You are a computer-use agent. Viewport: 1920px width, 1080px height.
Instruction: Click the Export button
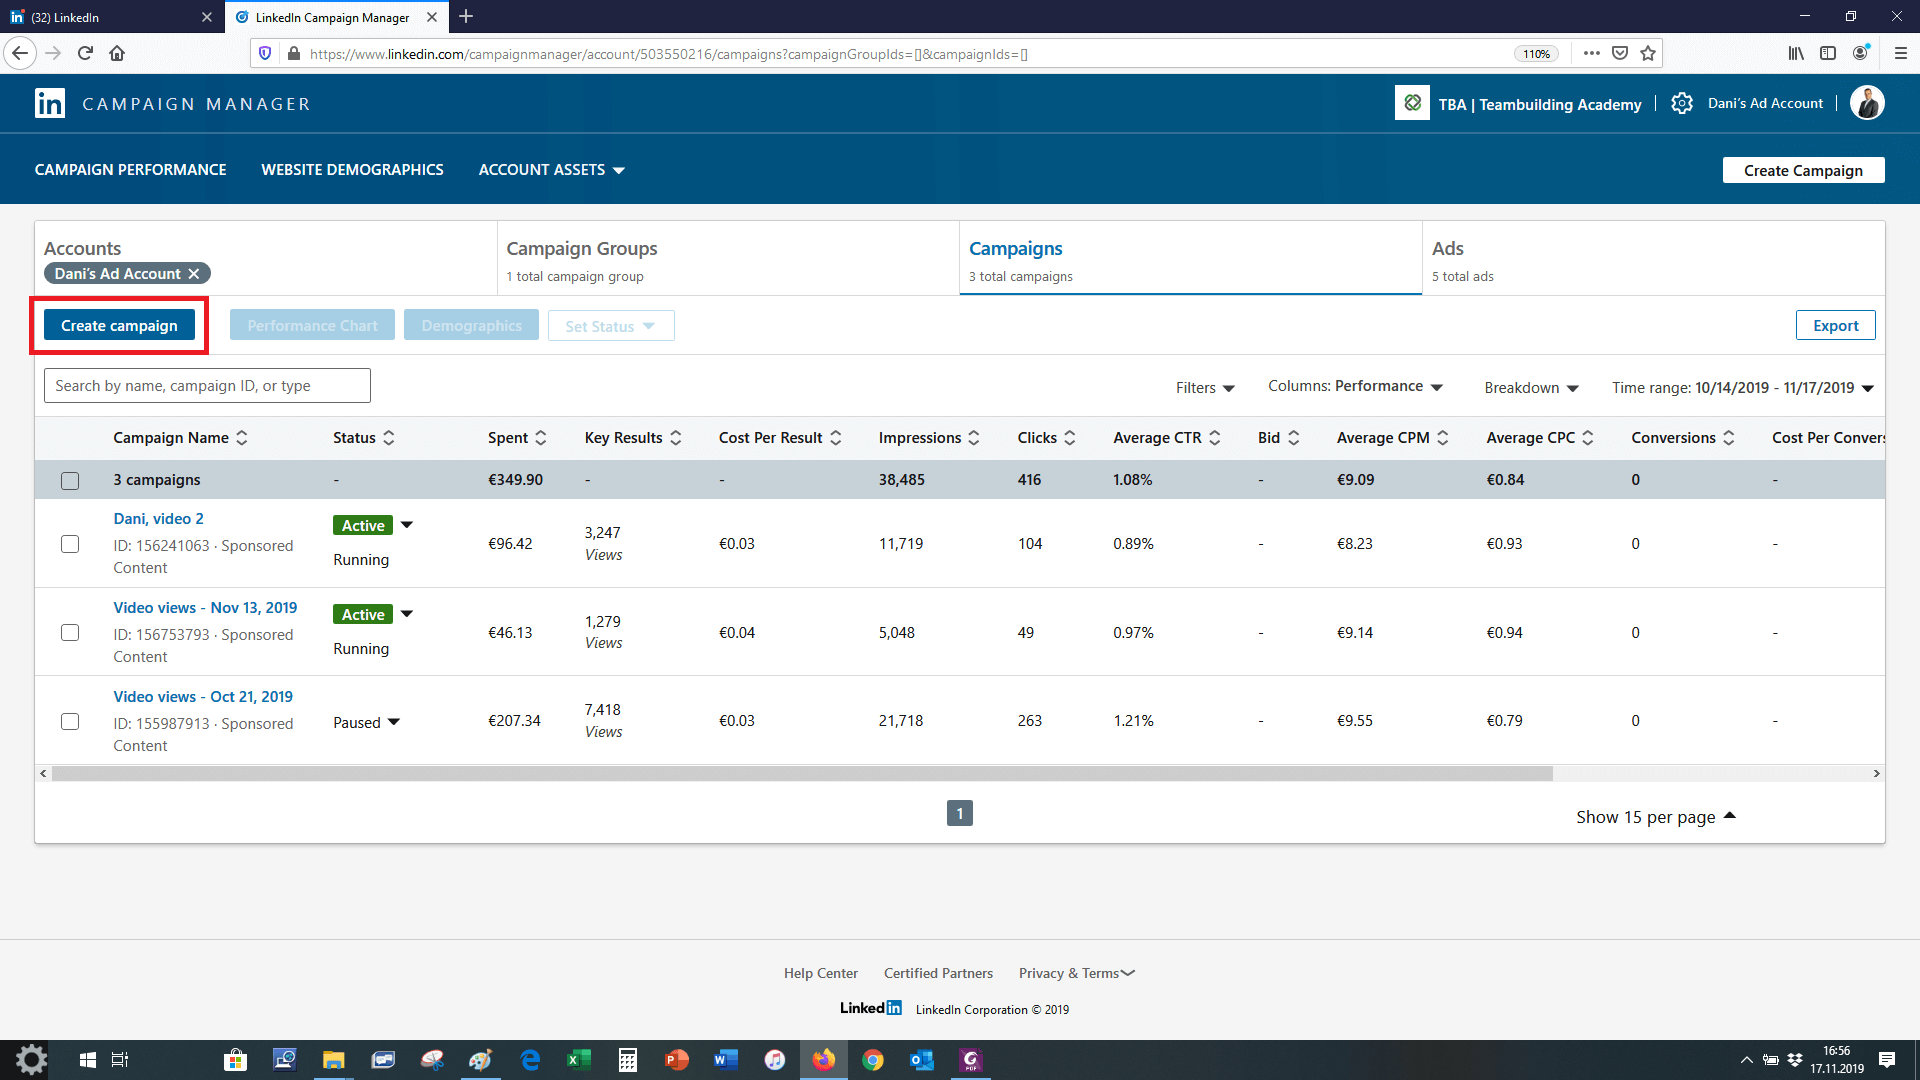pyautogui.click(x=1835, y=326)
